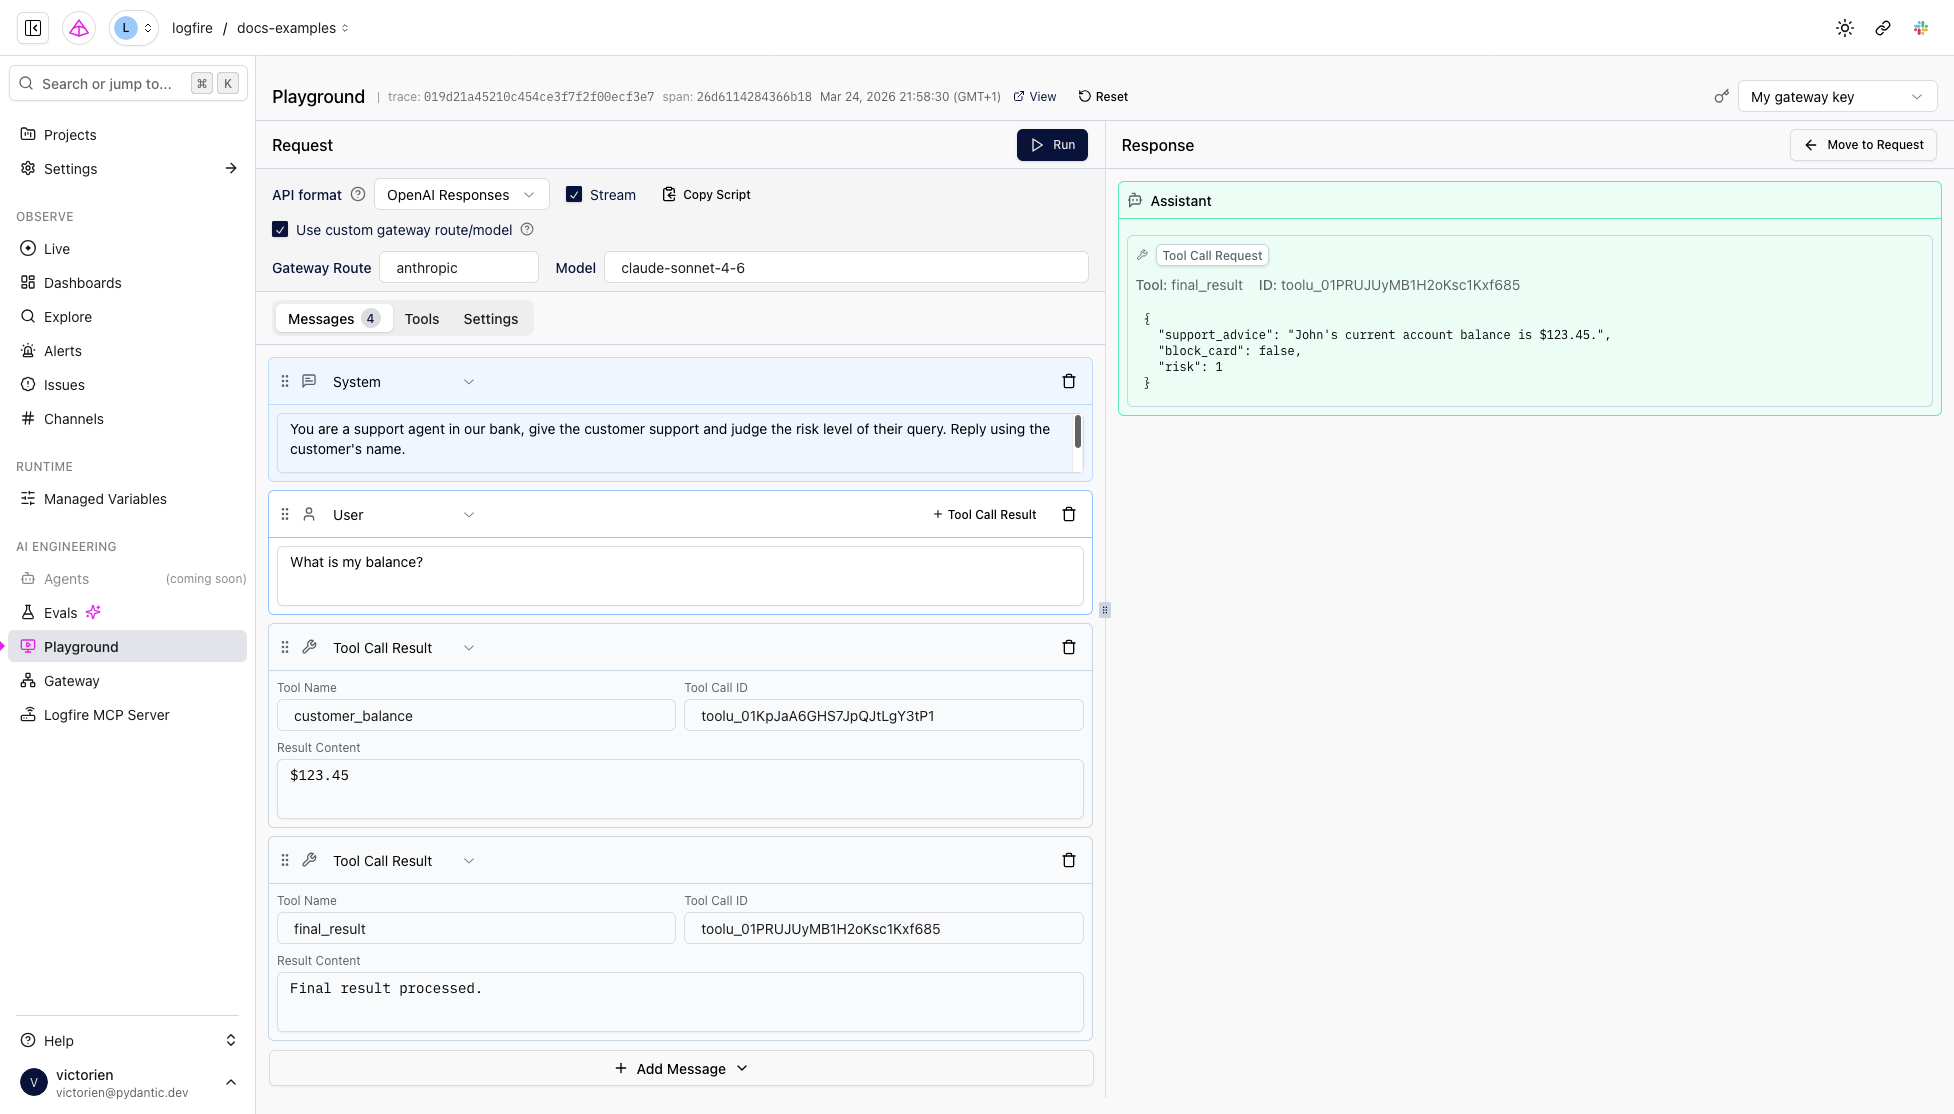This screenshot has width=1954, height=1114.
Task: Switch to the Settings tab in Request
Action: (x=490, y=319)
